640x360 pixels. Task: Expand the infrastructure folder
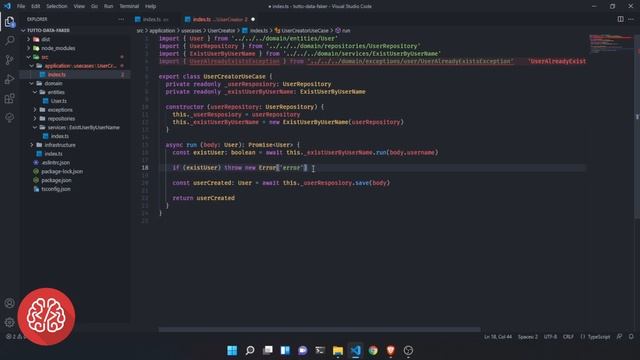coord(60,145)
